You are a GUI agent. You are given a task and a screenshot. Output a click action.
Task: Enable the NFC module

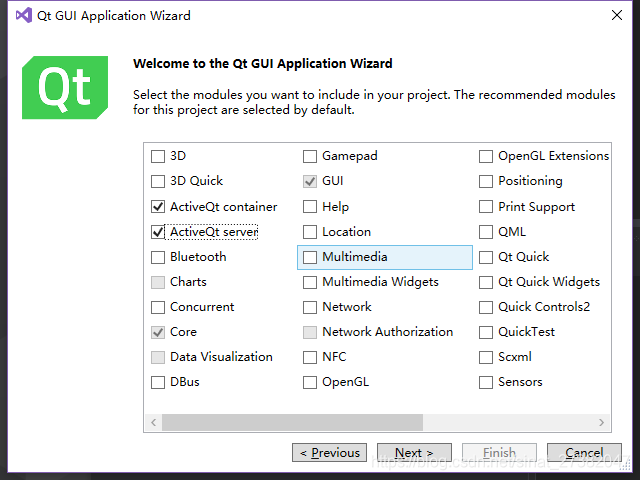click(310, 357)
